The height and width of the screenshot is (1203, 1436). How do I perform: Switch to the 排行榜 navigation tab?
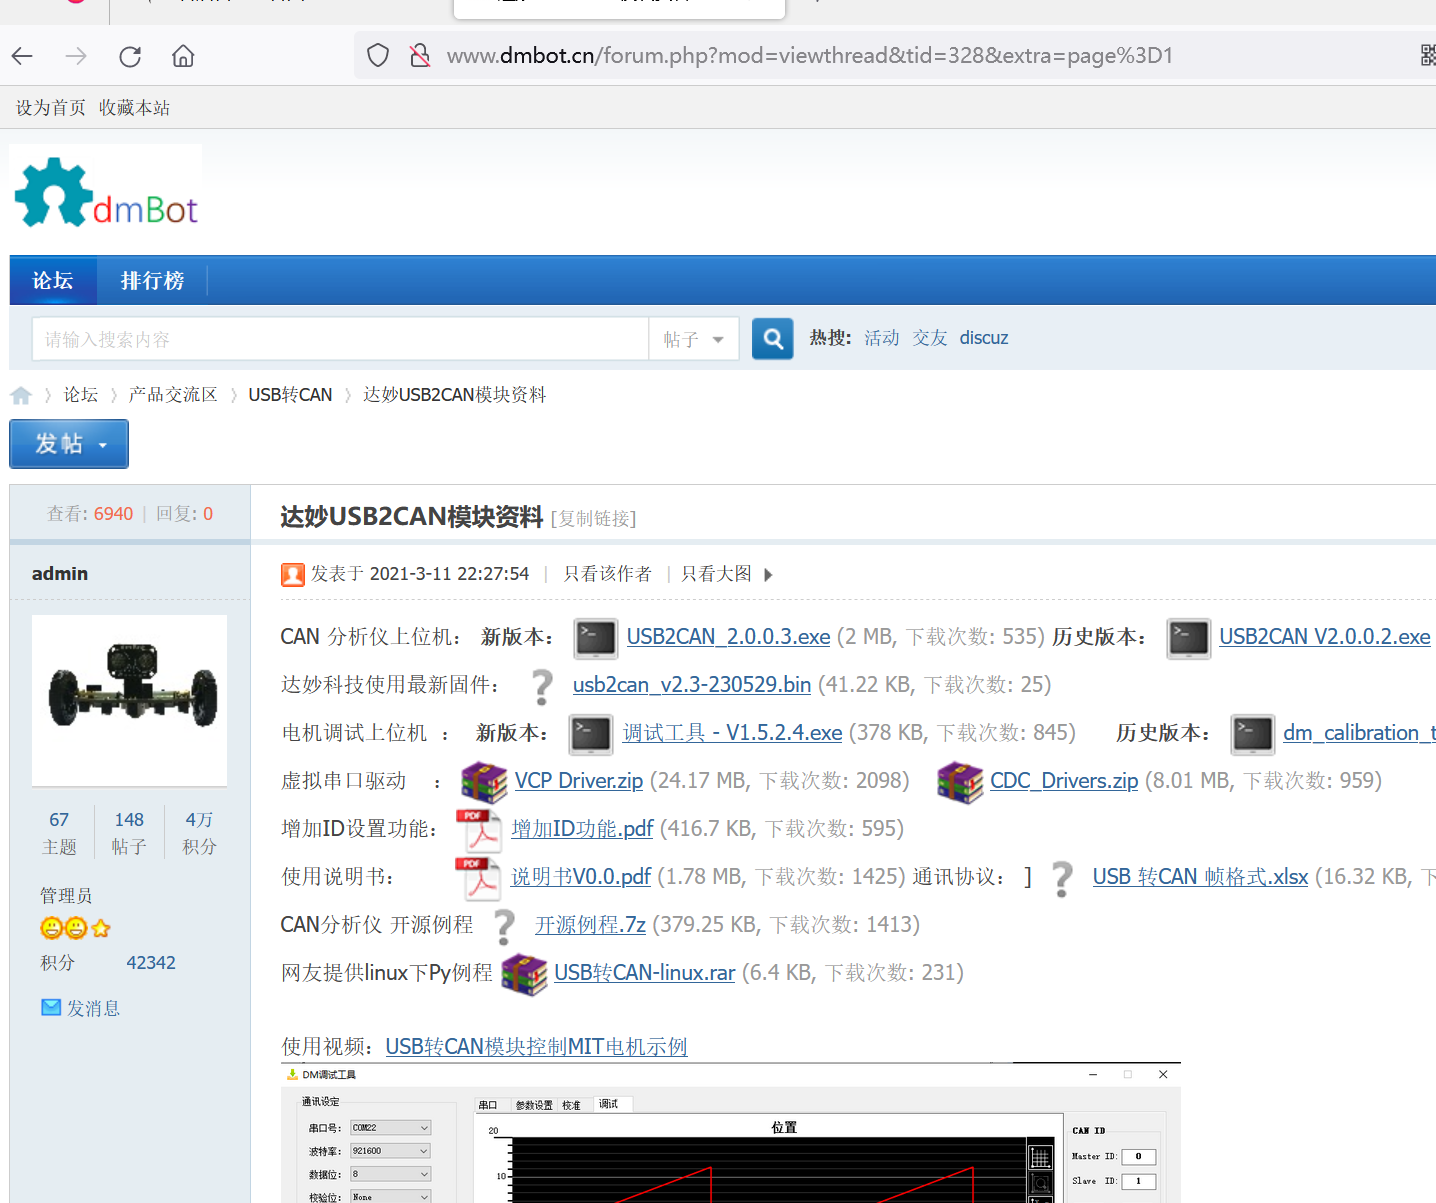click(x=152, y=280)
